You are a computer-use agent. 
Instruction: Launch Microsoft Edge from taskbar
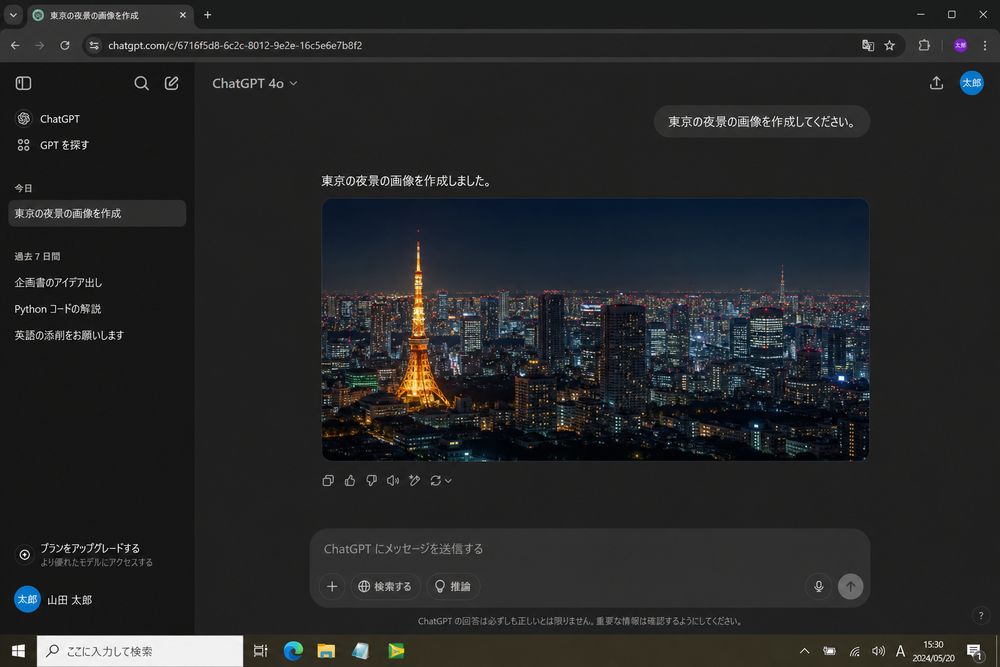(x=293, y=651)
